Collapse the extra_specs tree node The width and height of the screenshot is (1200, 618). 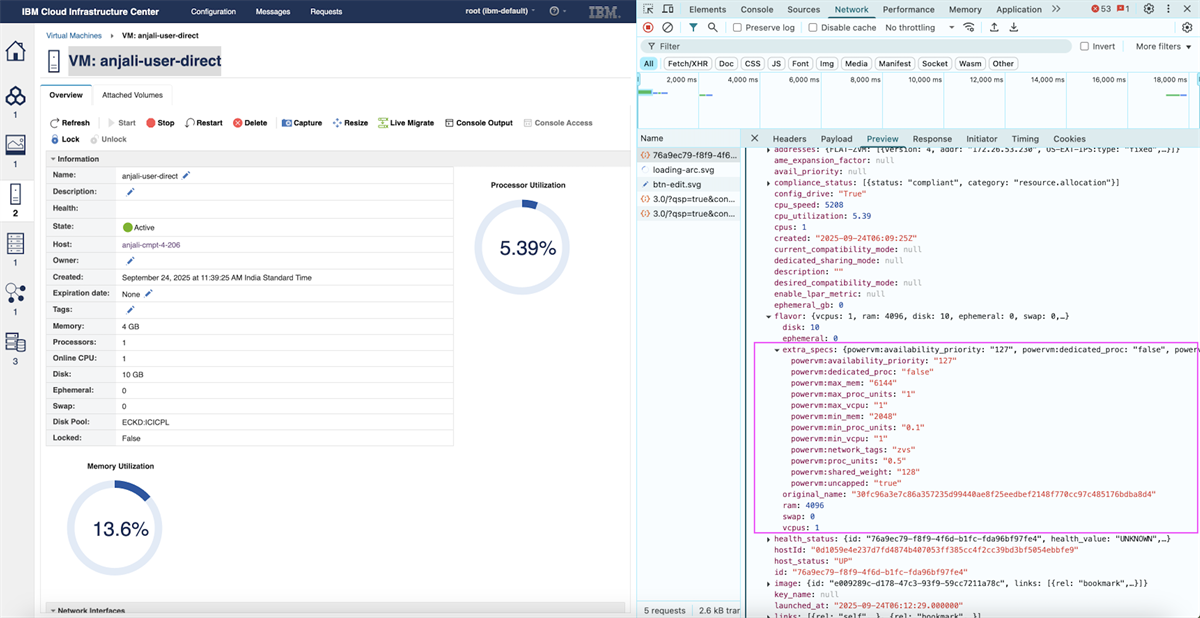pos(777,350)
